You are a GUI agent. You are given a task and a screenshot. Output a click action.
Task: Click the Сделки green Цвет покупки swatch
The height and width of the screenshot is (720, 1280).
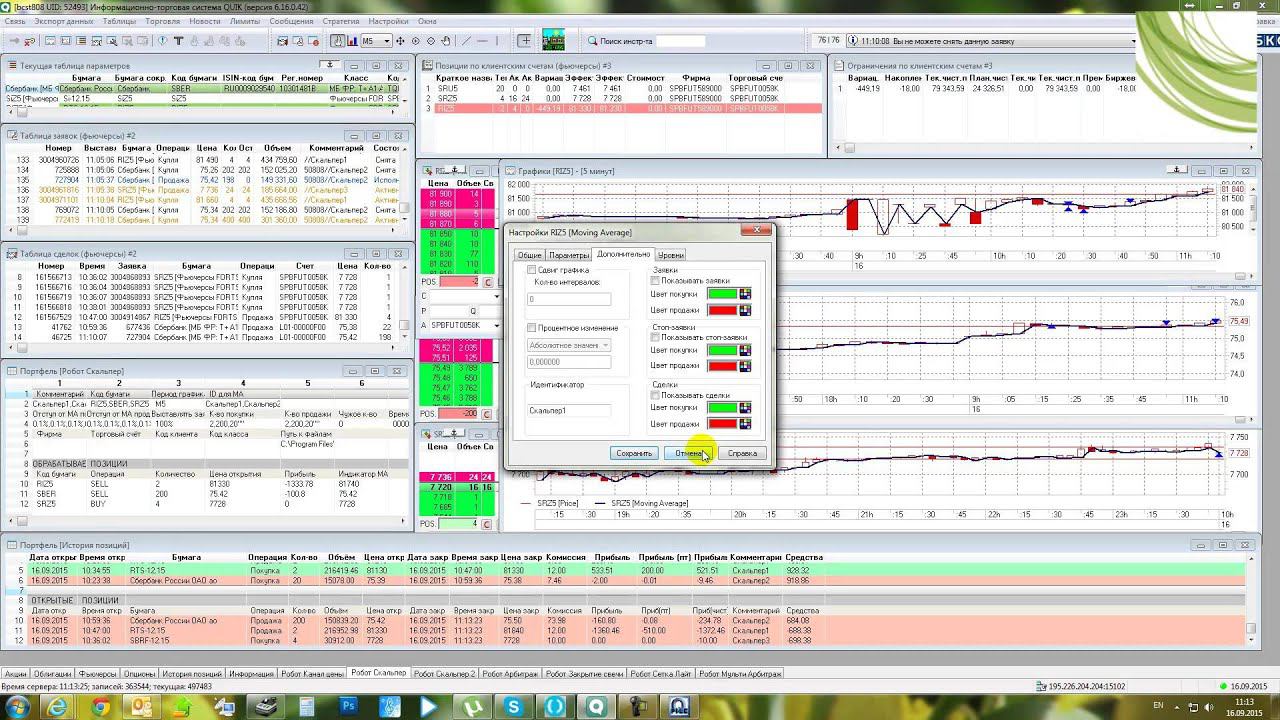(722, 408)
